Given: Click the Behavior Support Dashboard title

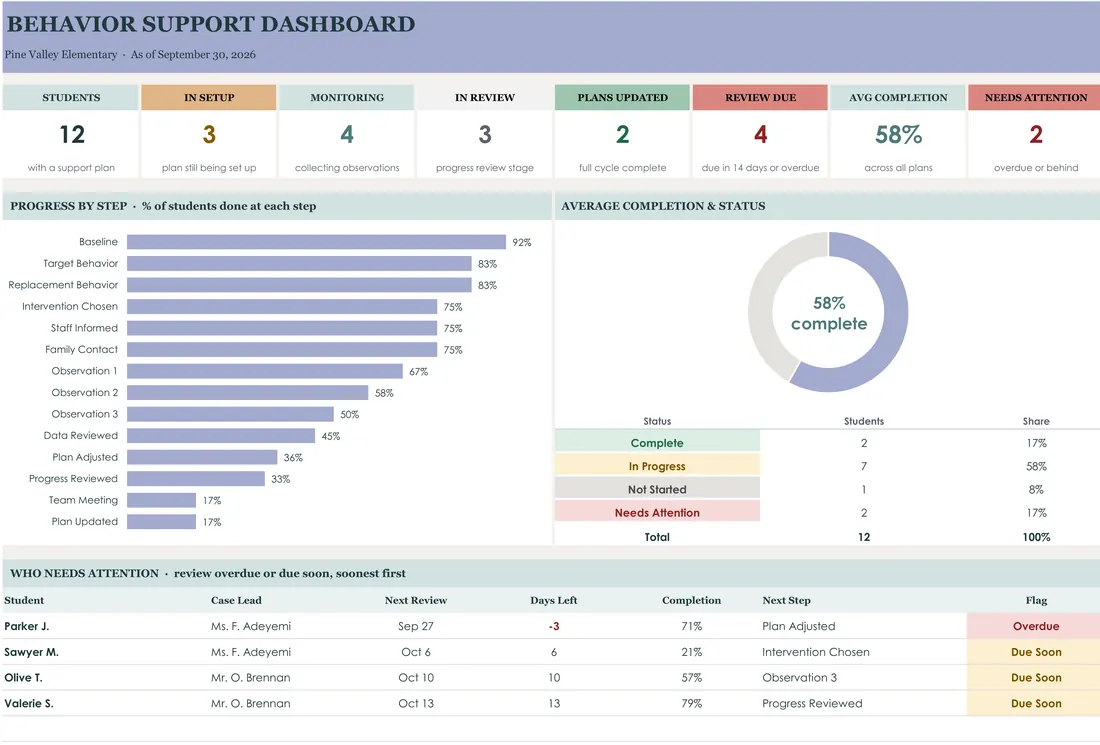Looking at the screenshot, I should [x=210, y=24].
